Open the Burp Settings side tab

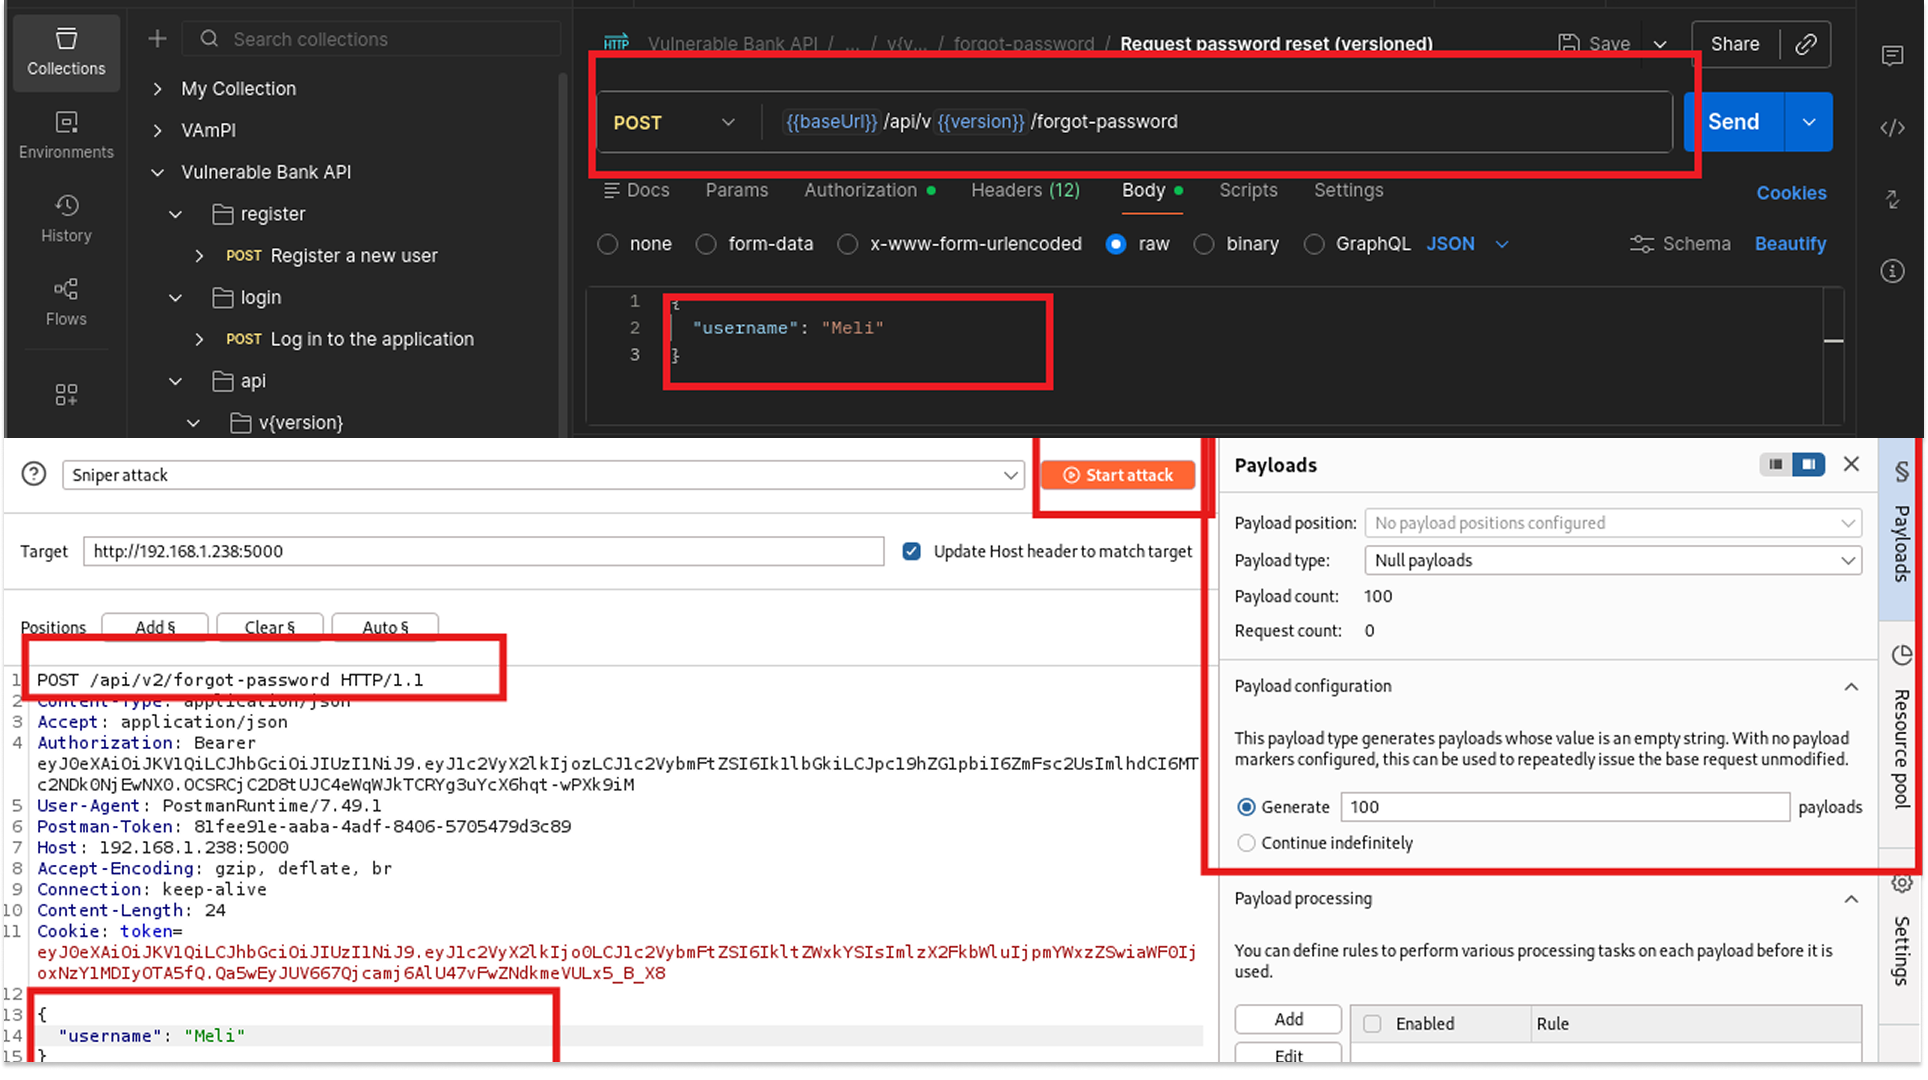[1901, 940]
